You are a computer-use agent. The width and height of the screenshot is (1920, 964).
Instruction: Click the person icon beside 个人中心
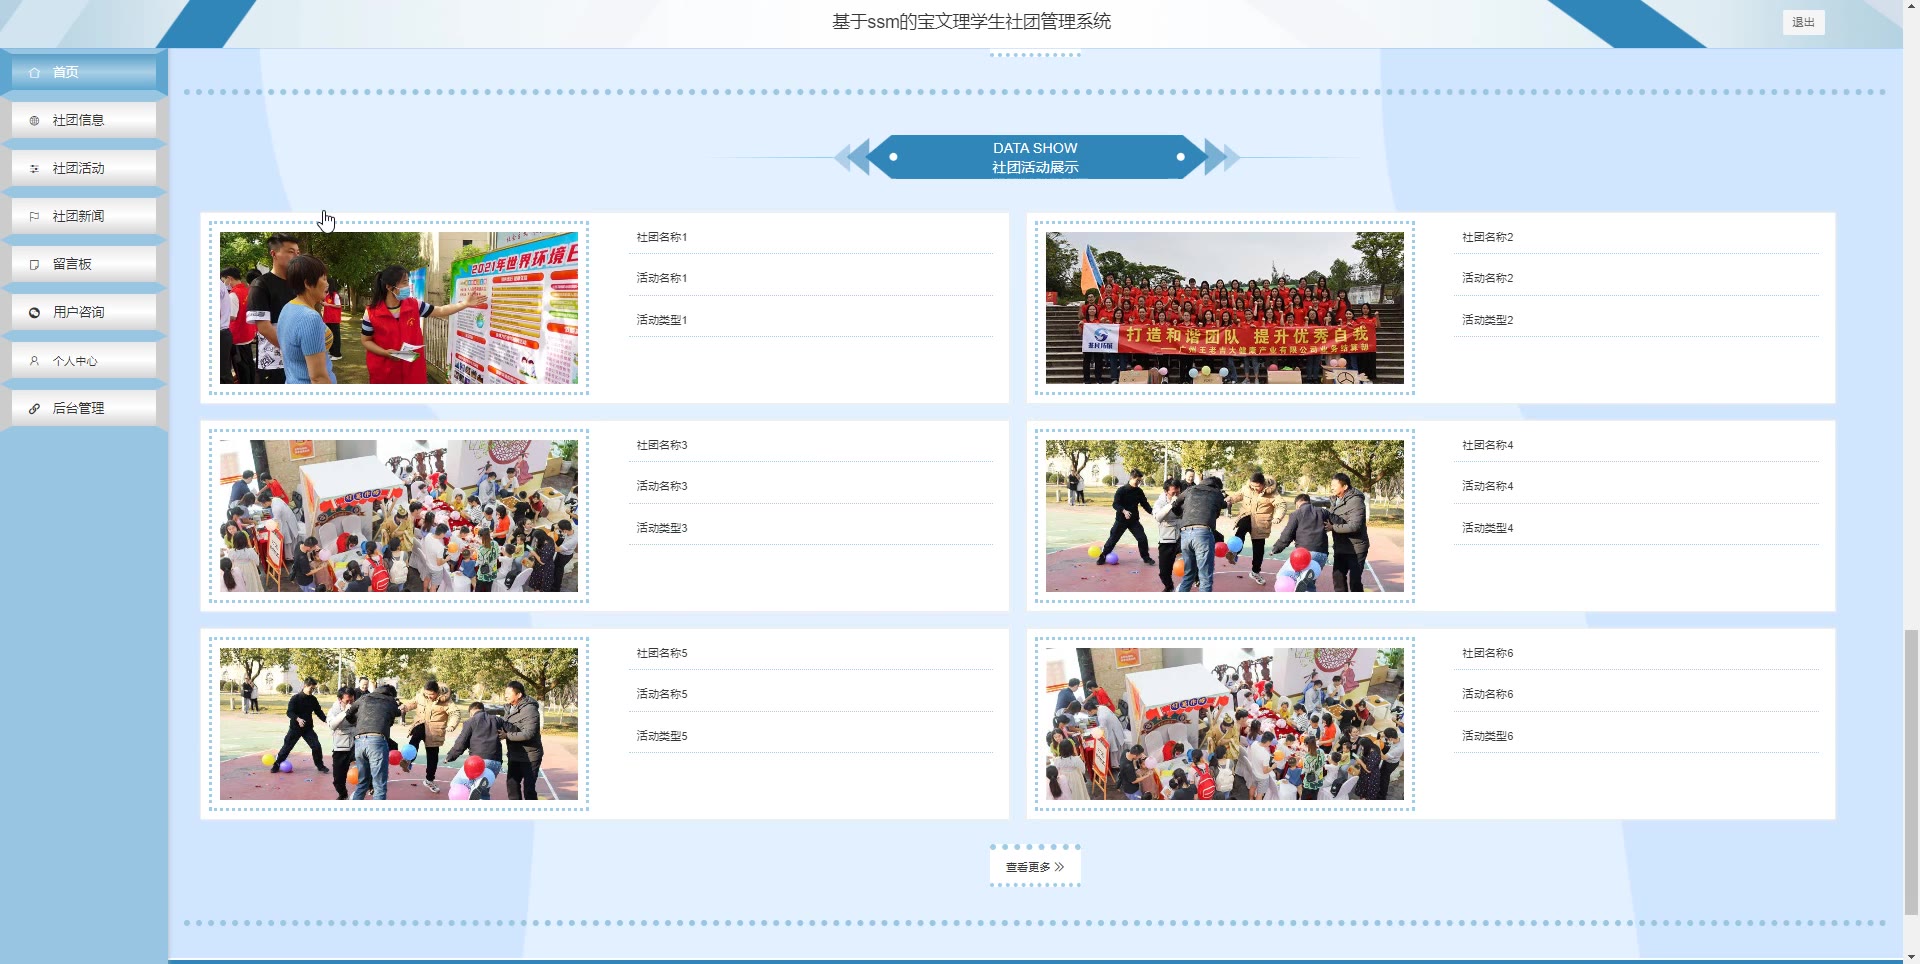click(35, 361)
